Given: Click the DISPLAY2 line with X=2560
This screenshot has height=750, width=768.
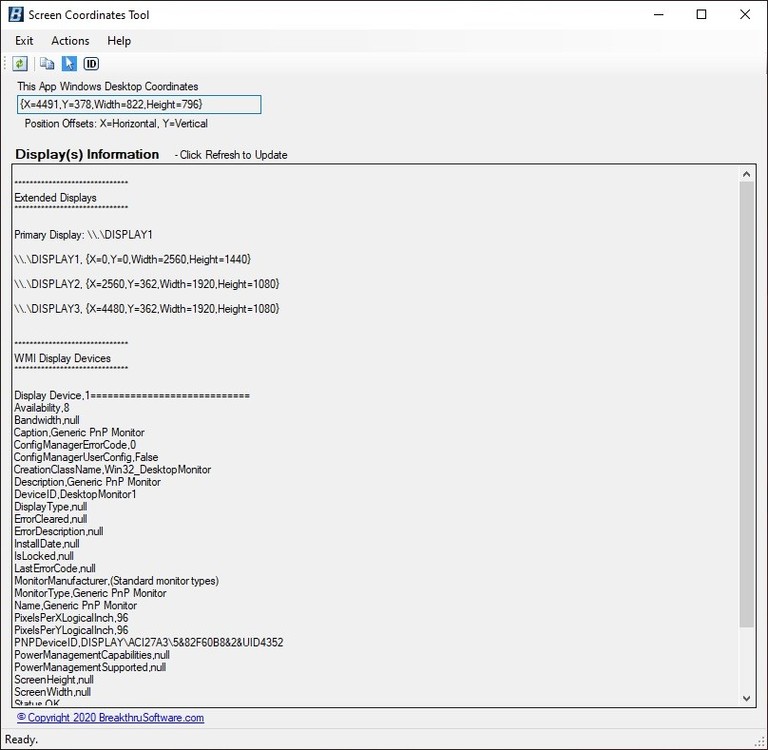Looking at the screenshot, I should (146, 284).
